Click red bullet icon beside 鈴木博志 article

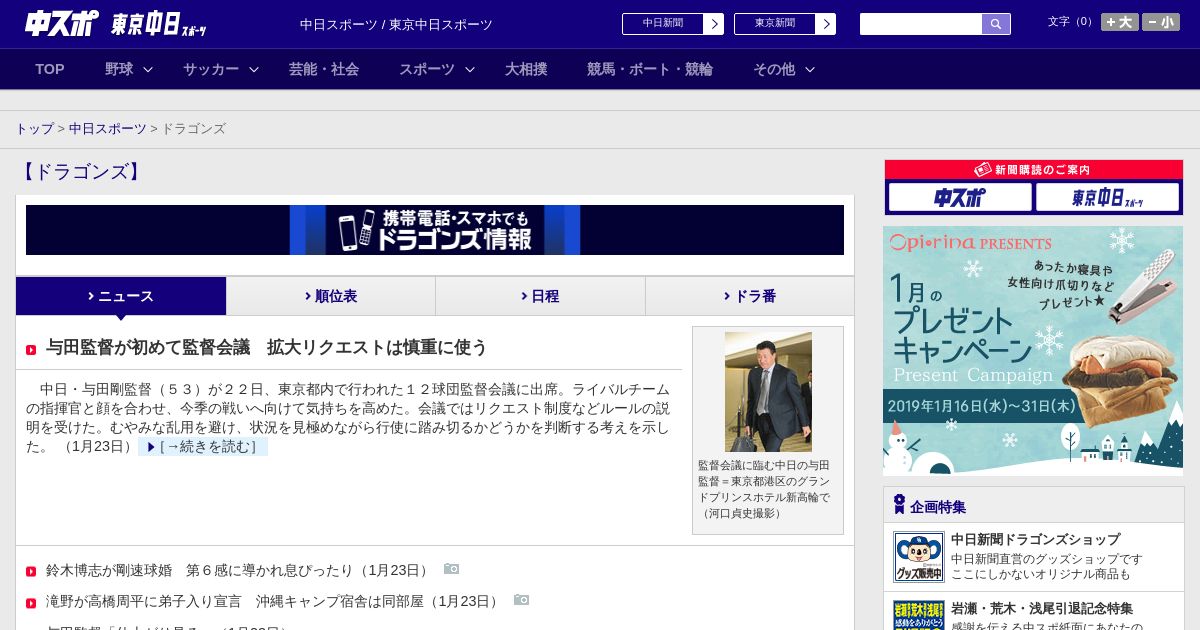[x=31, y=572]
